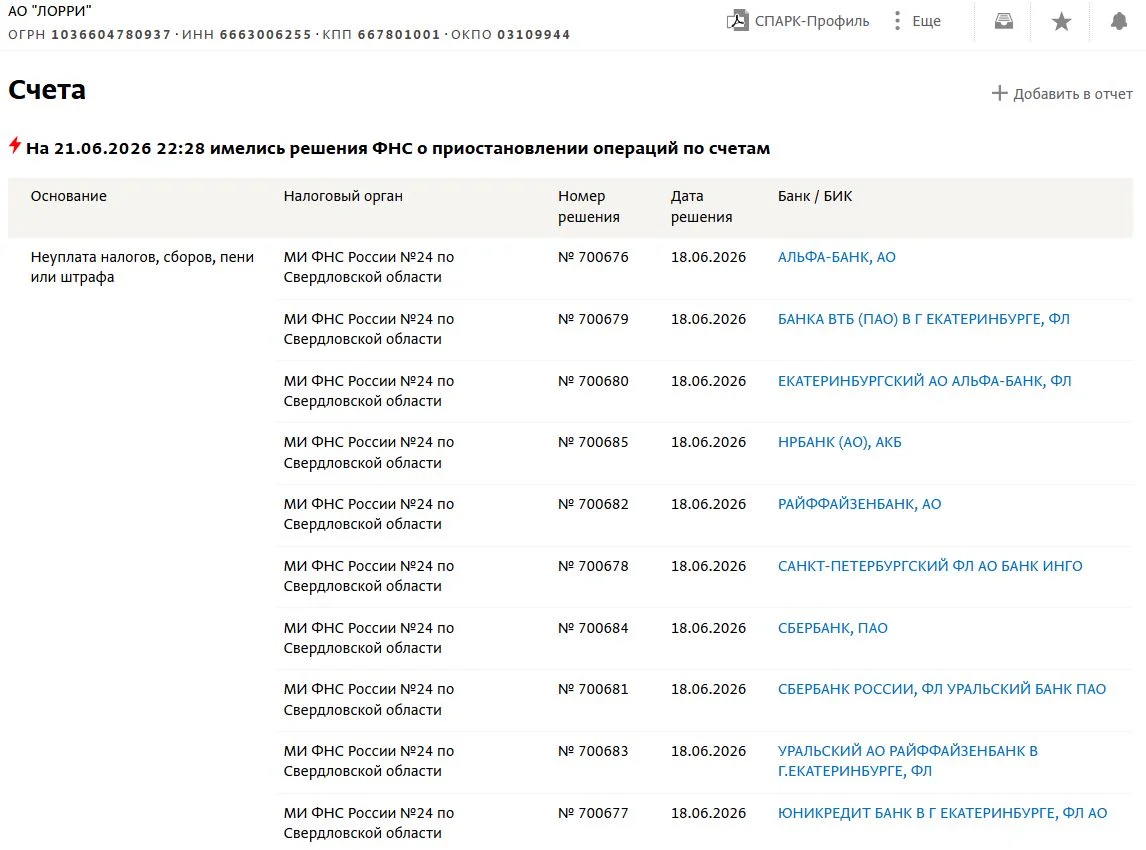Open ЕКАТЕРИНБУРГСКИЙ АО АЛЬФА-БАНК, ФЛ link
Image resolution: width=1146 pixels, height=850 pixels.
click(x=924, y=382)
